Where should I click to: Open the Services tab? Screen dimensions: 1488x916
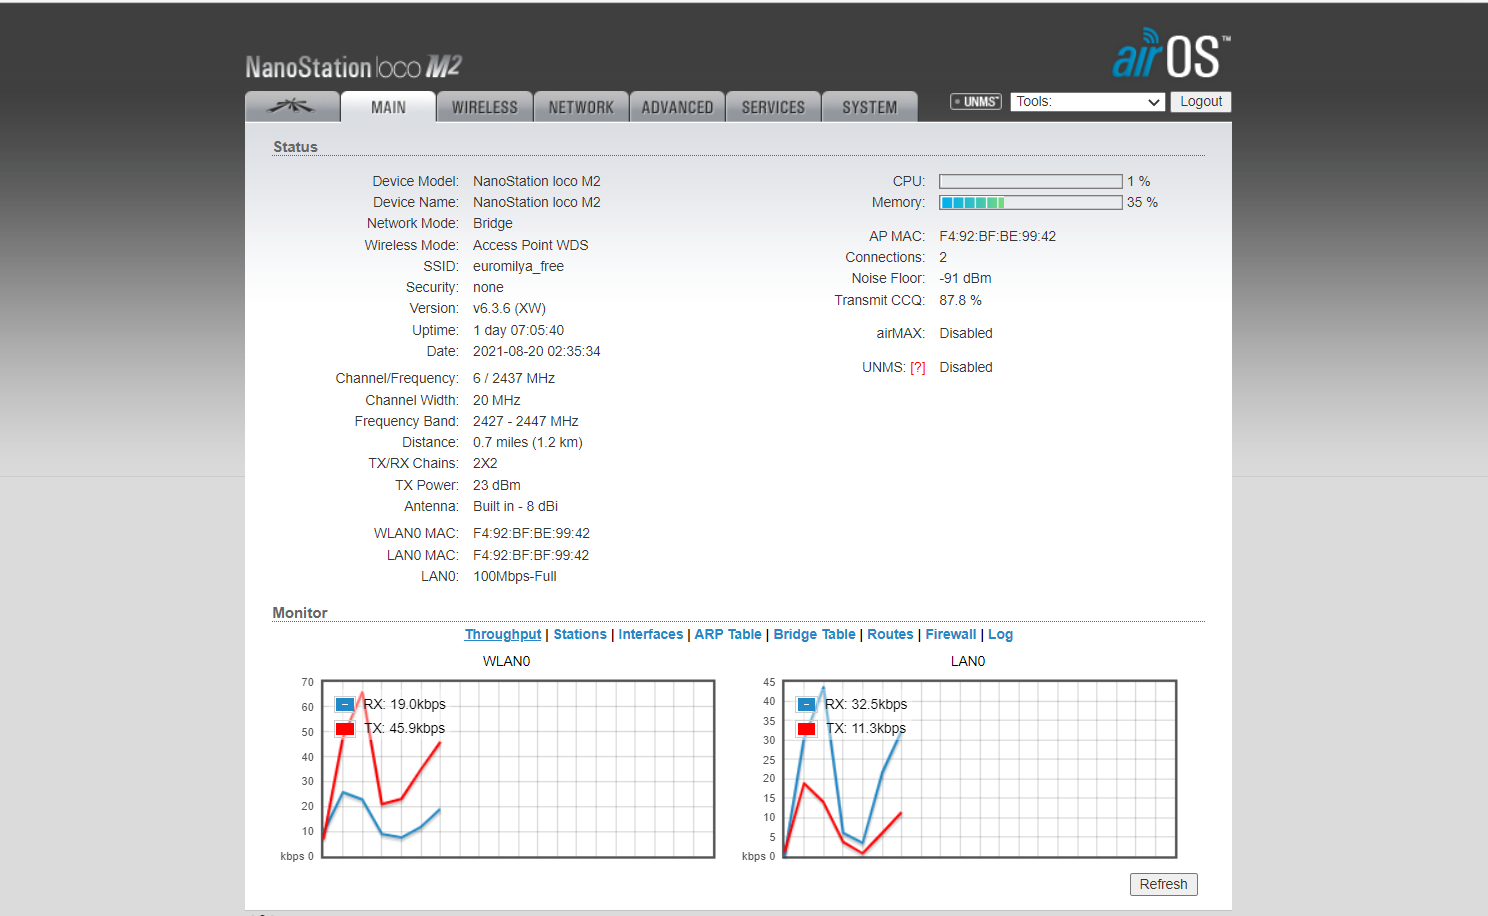click(x=773, y=107)
